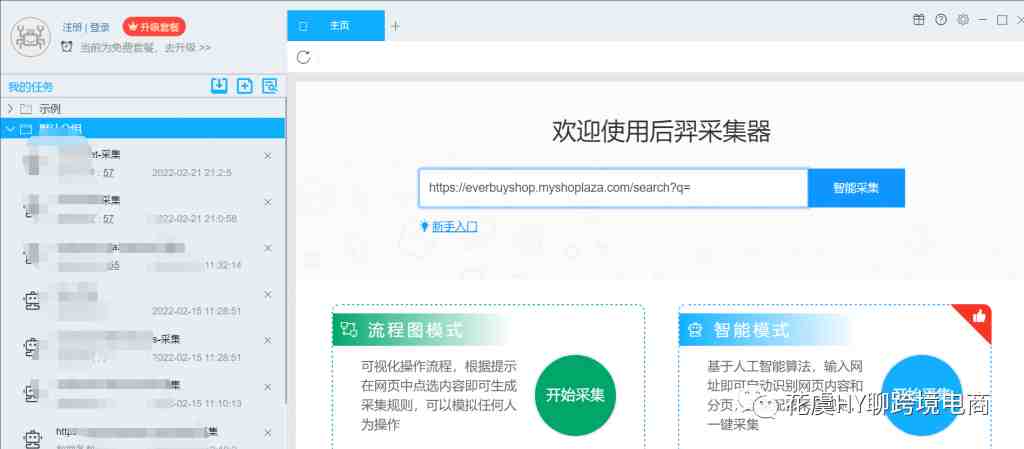Click the red 升级套餐 upgrade button
Image resolution: width=1024 pixels, height=449 pixels.
(x=154, y=27)
